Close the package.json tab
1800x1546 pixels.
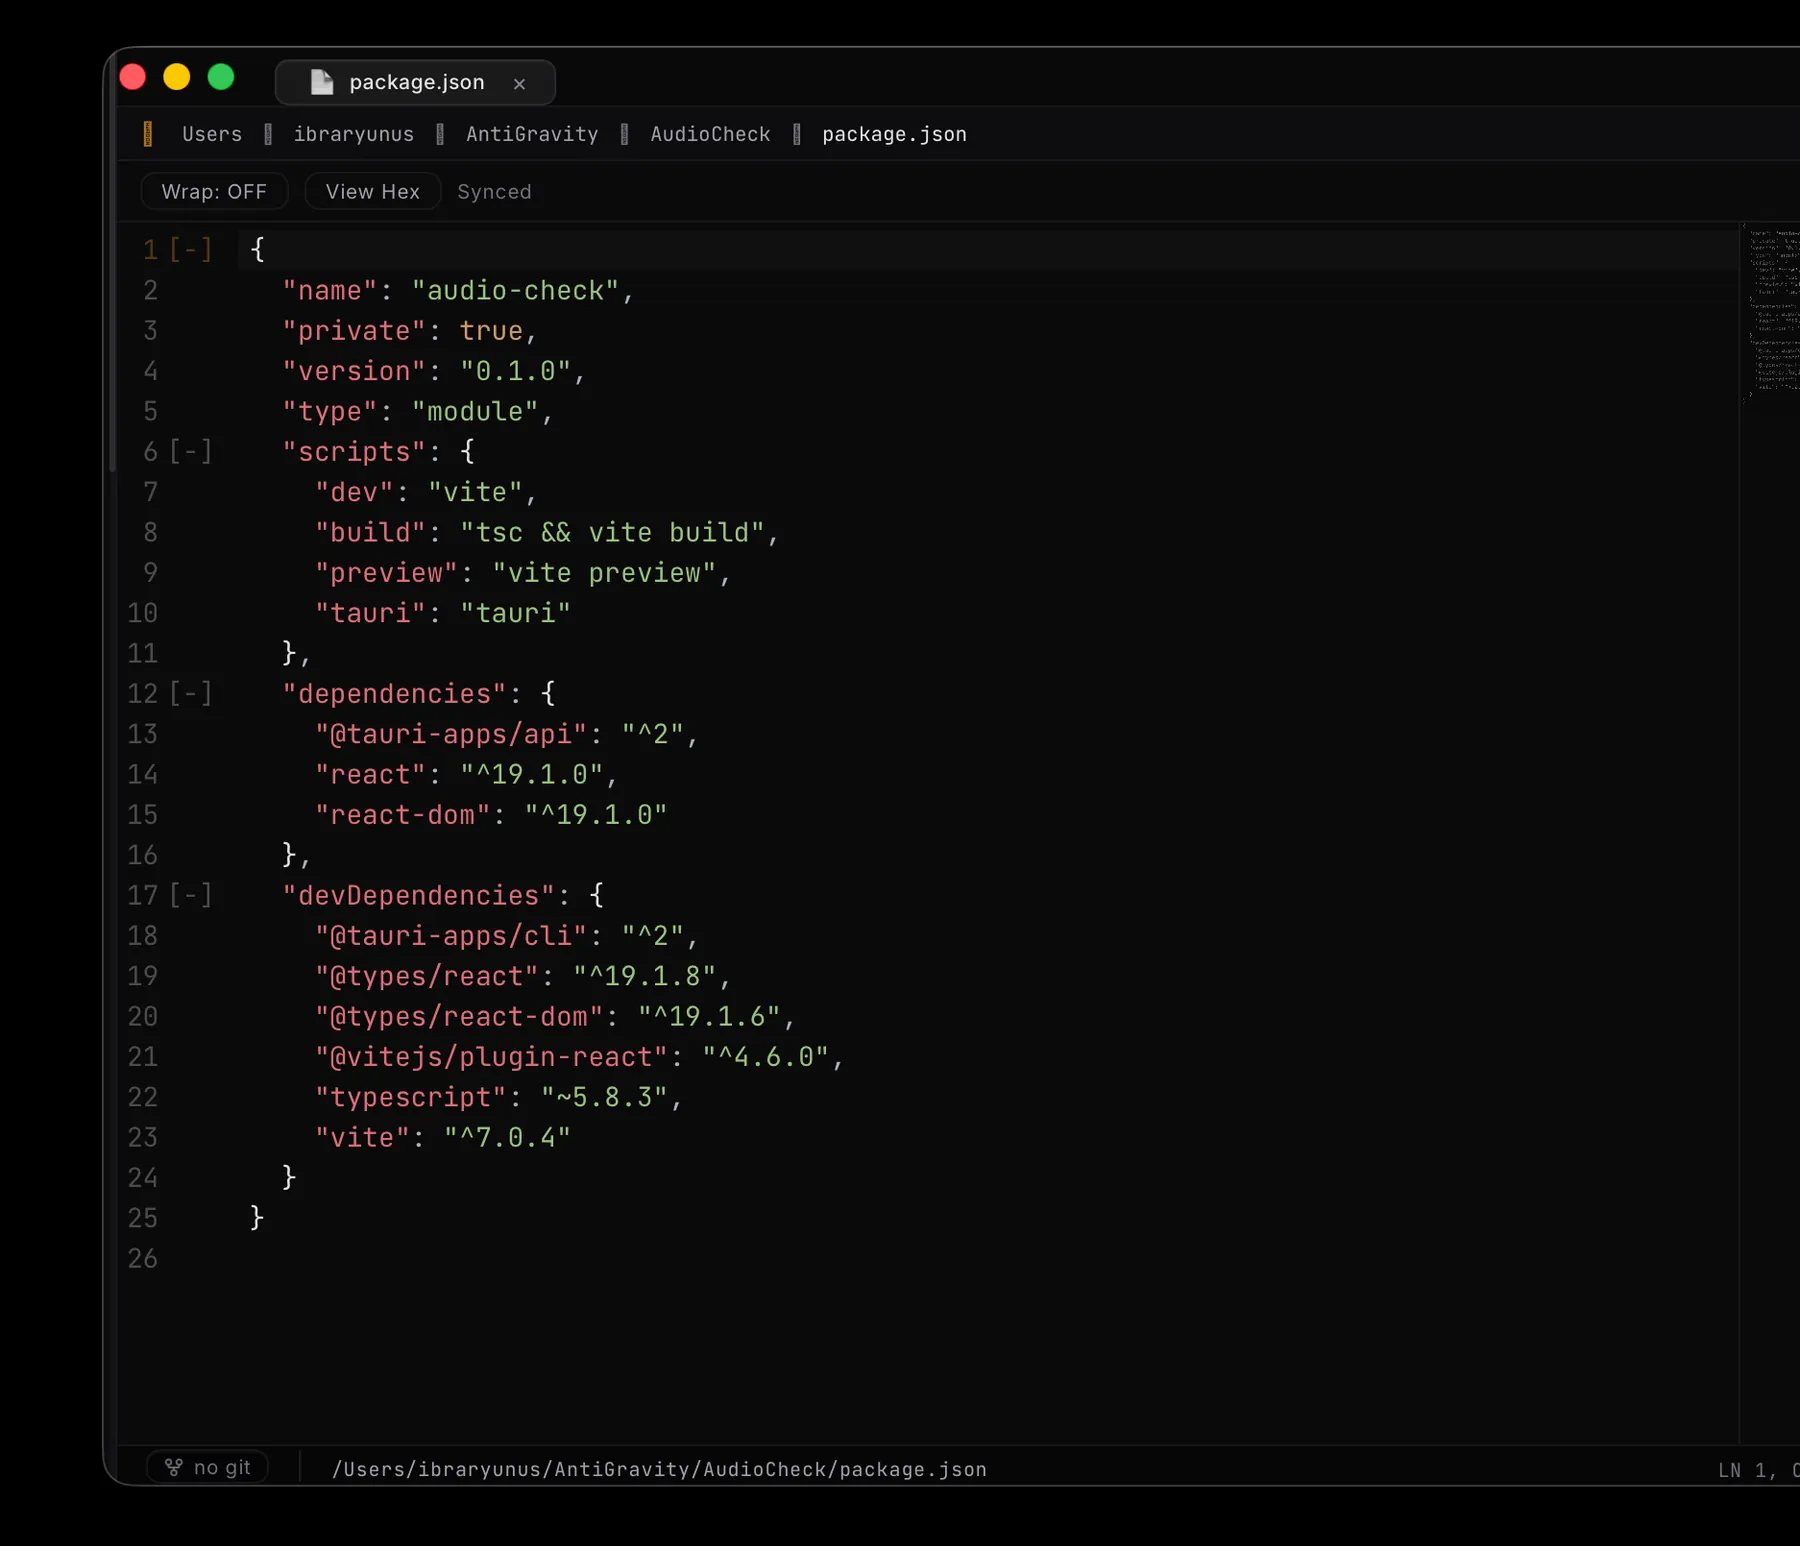[519, 84]
